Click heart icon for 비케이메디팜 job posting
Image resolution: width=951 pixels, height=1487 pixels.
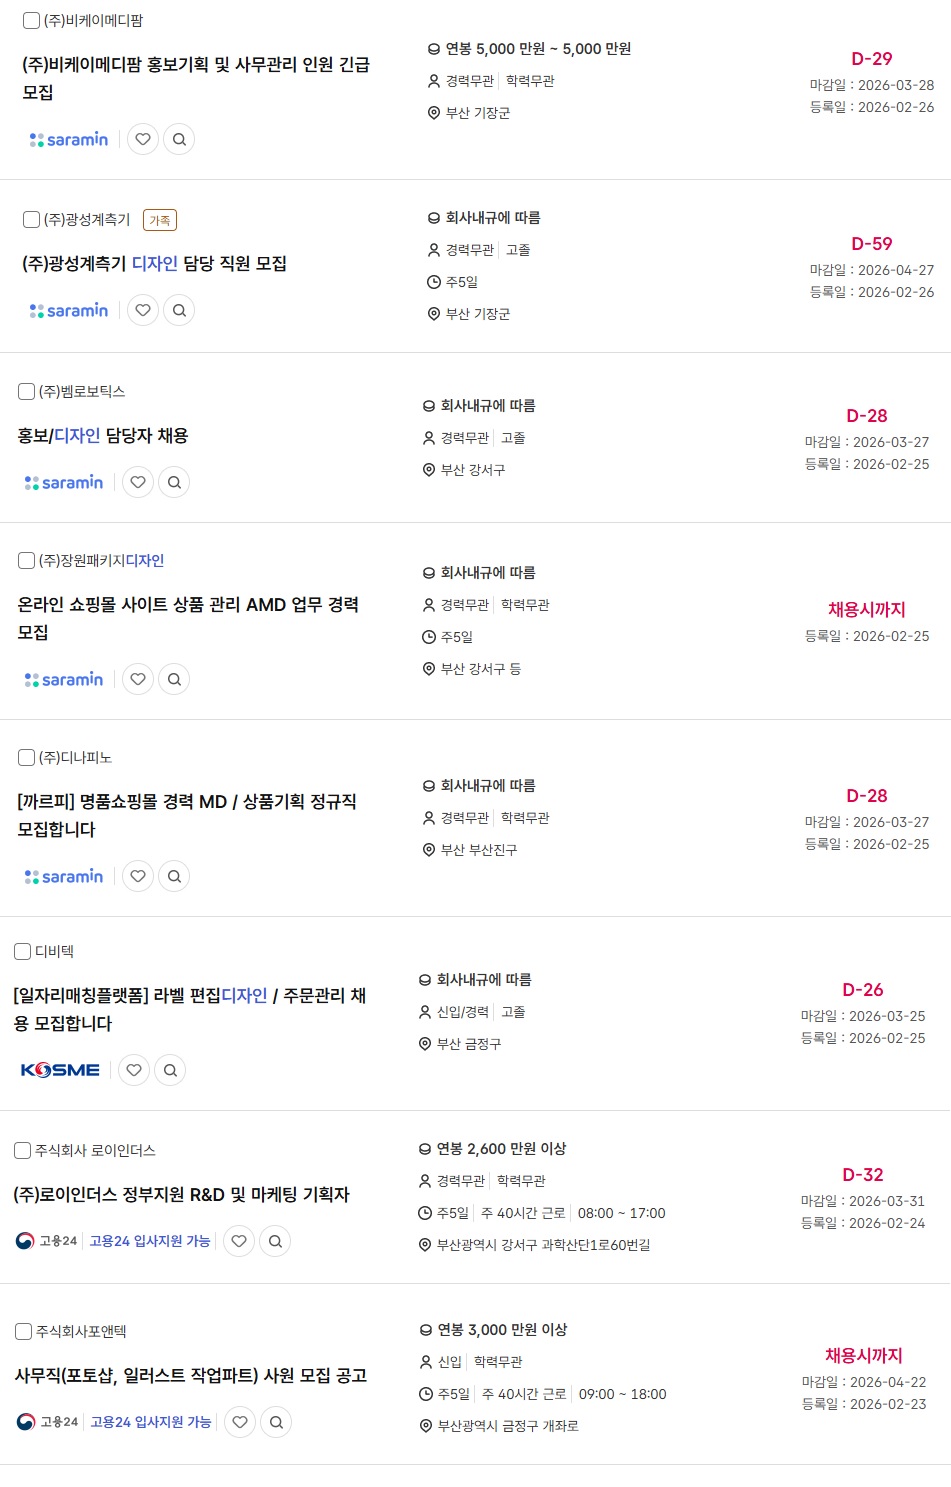tap(143, 140)
